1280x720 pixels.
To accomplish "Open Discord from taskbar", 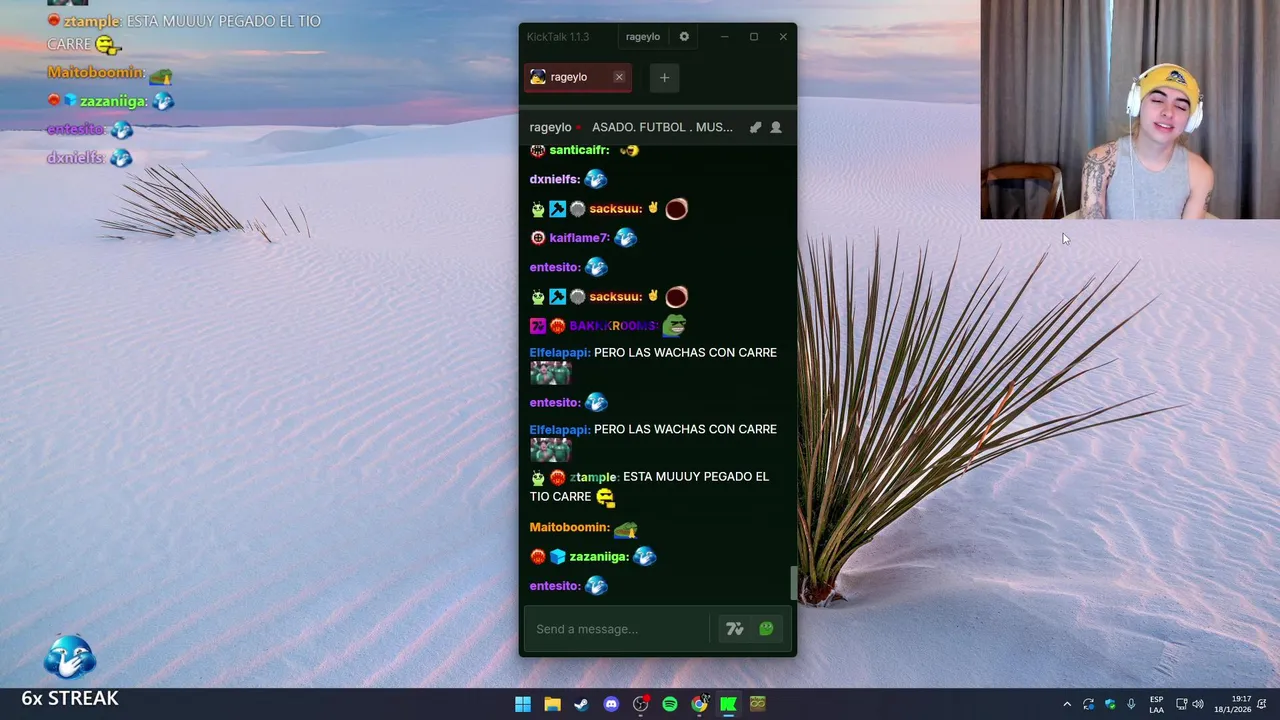I will point(611,704).
